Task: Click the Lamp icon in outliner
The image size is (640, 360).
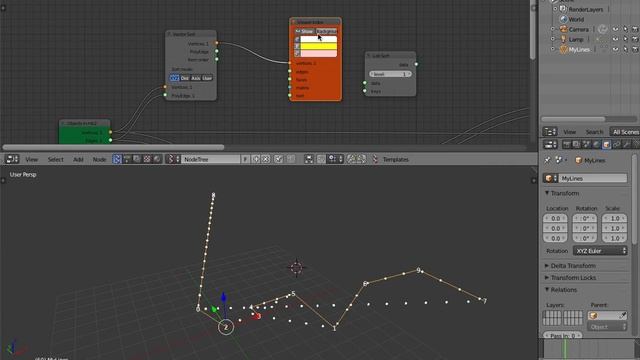Action: pos(564,39)
